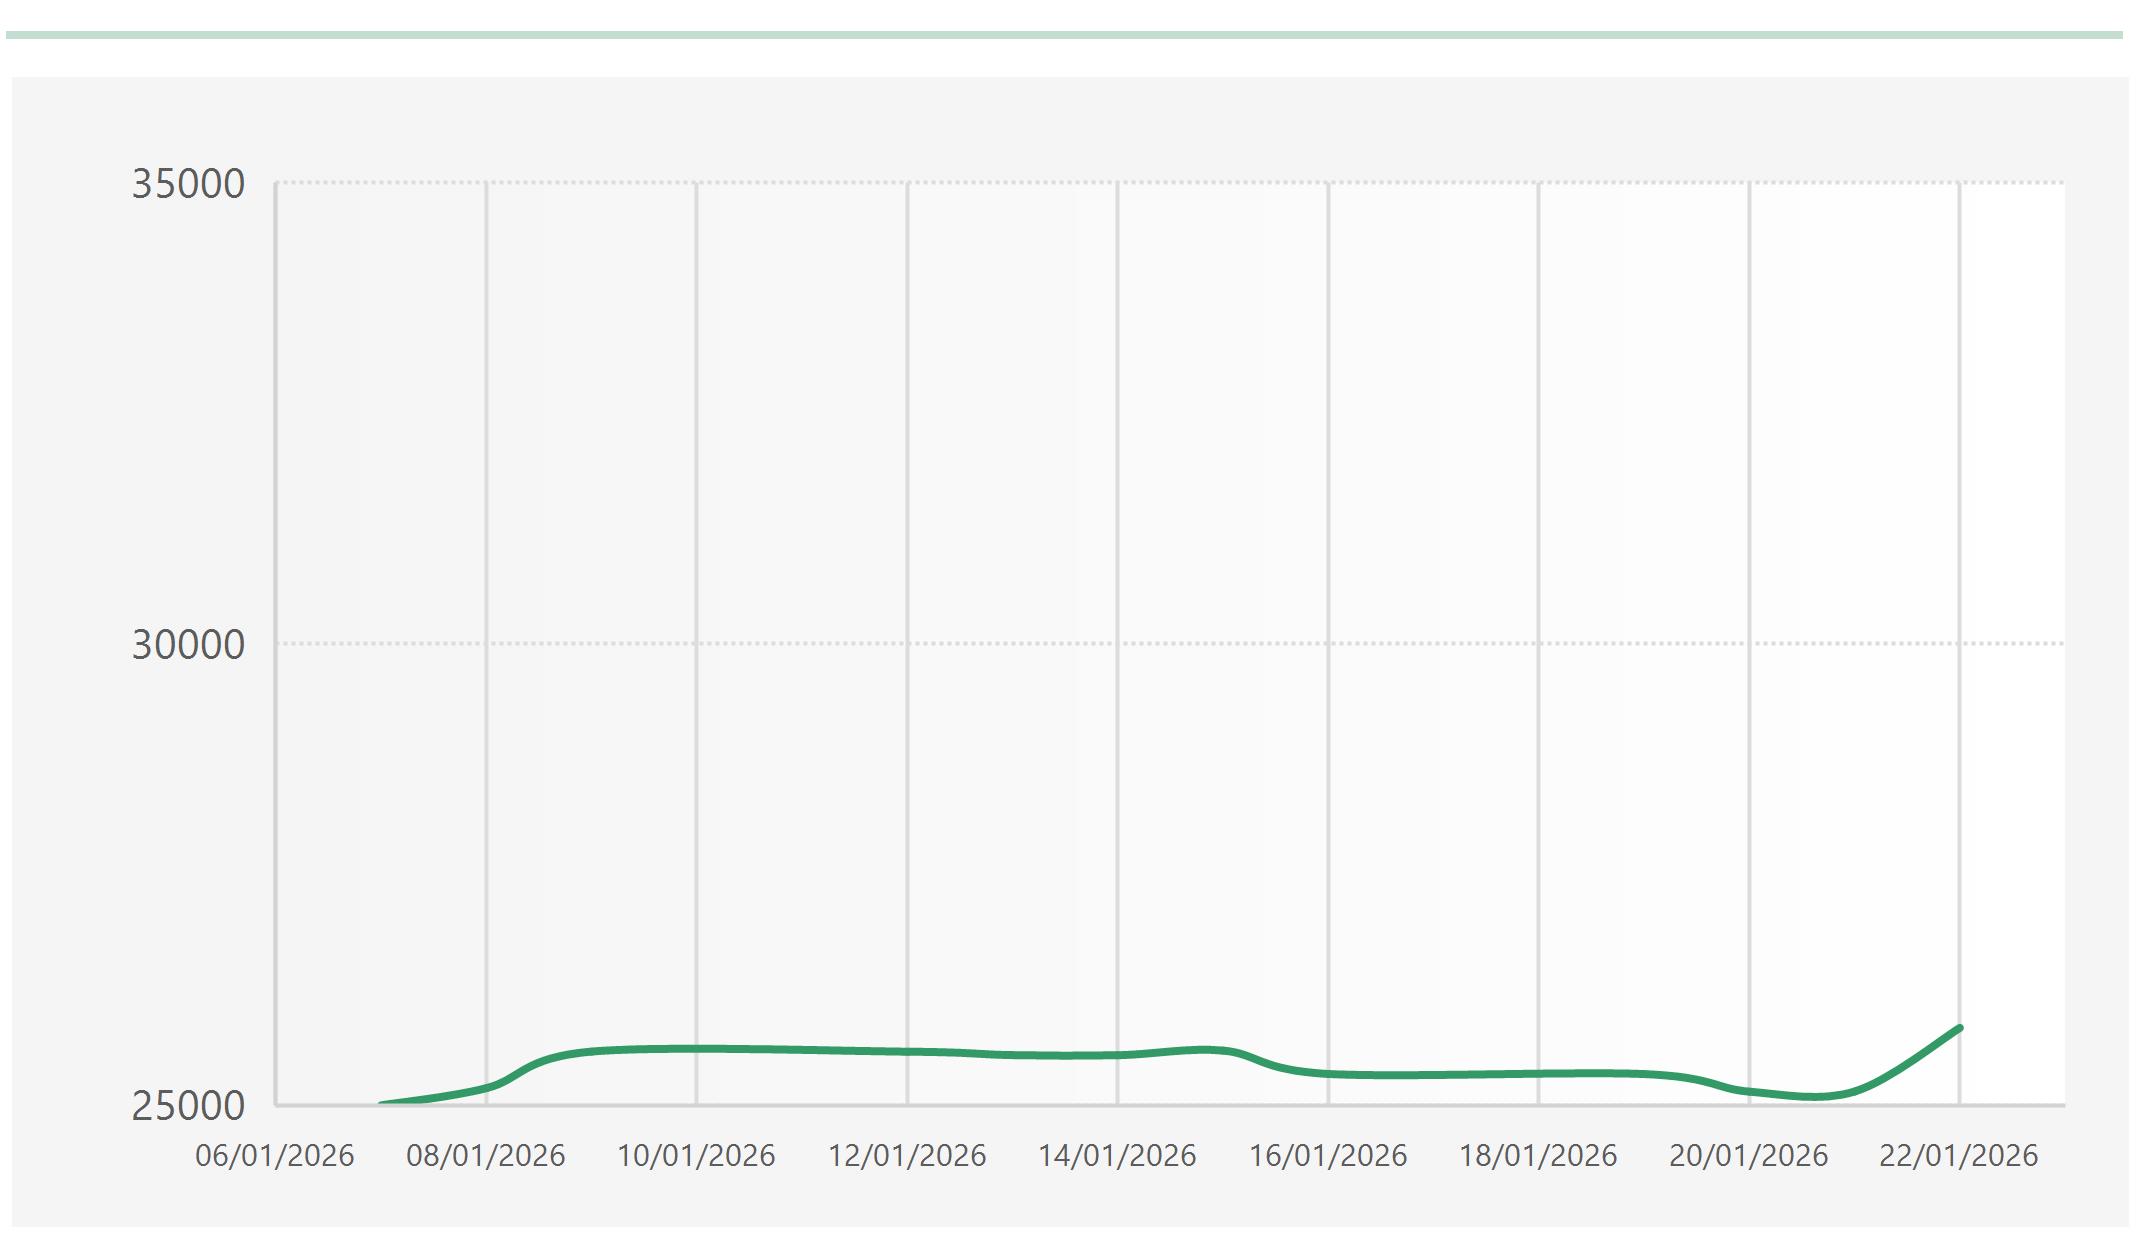Click the green line at the 14/01/2026 gridline
The height and width of the screenshot is (1252, 2141).
coord(1118,1054)
